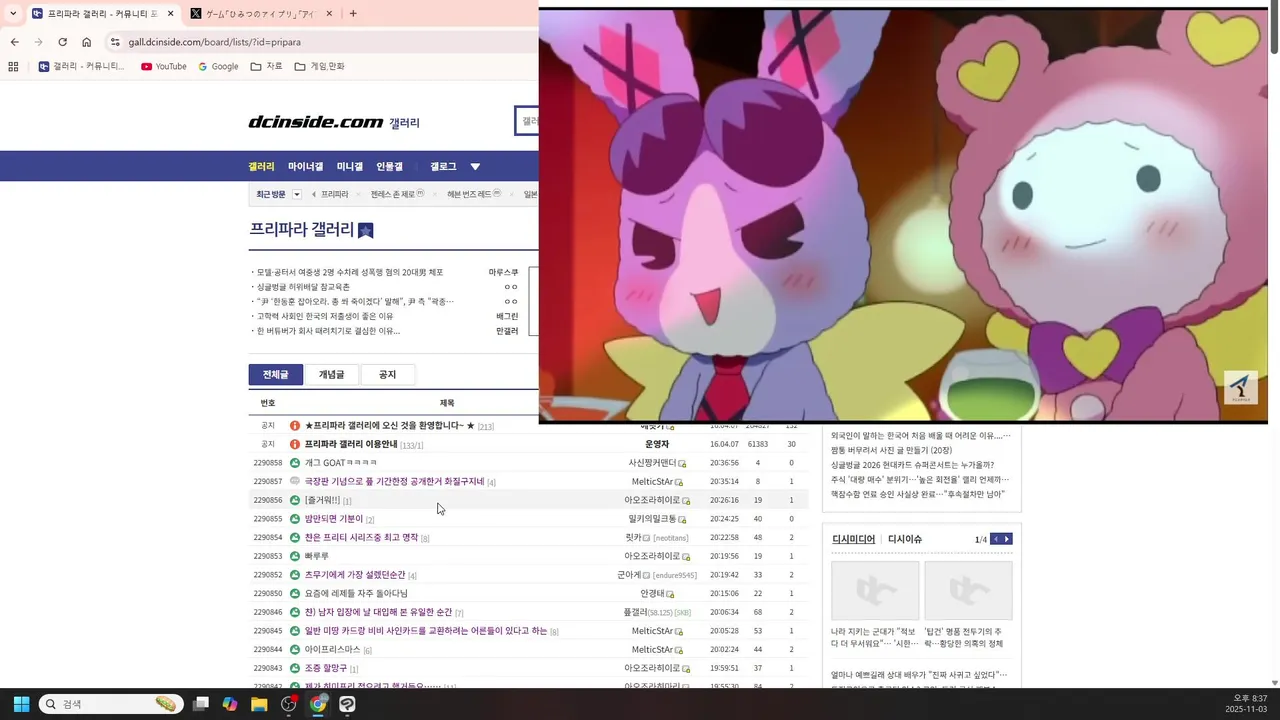Select the 전체글 tab
Screen dimensions: 1280x720
[x=276, y=375]
